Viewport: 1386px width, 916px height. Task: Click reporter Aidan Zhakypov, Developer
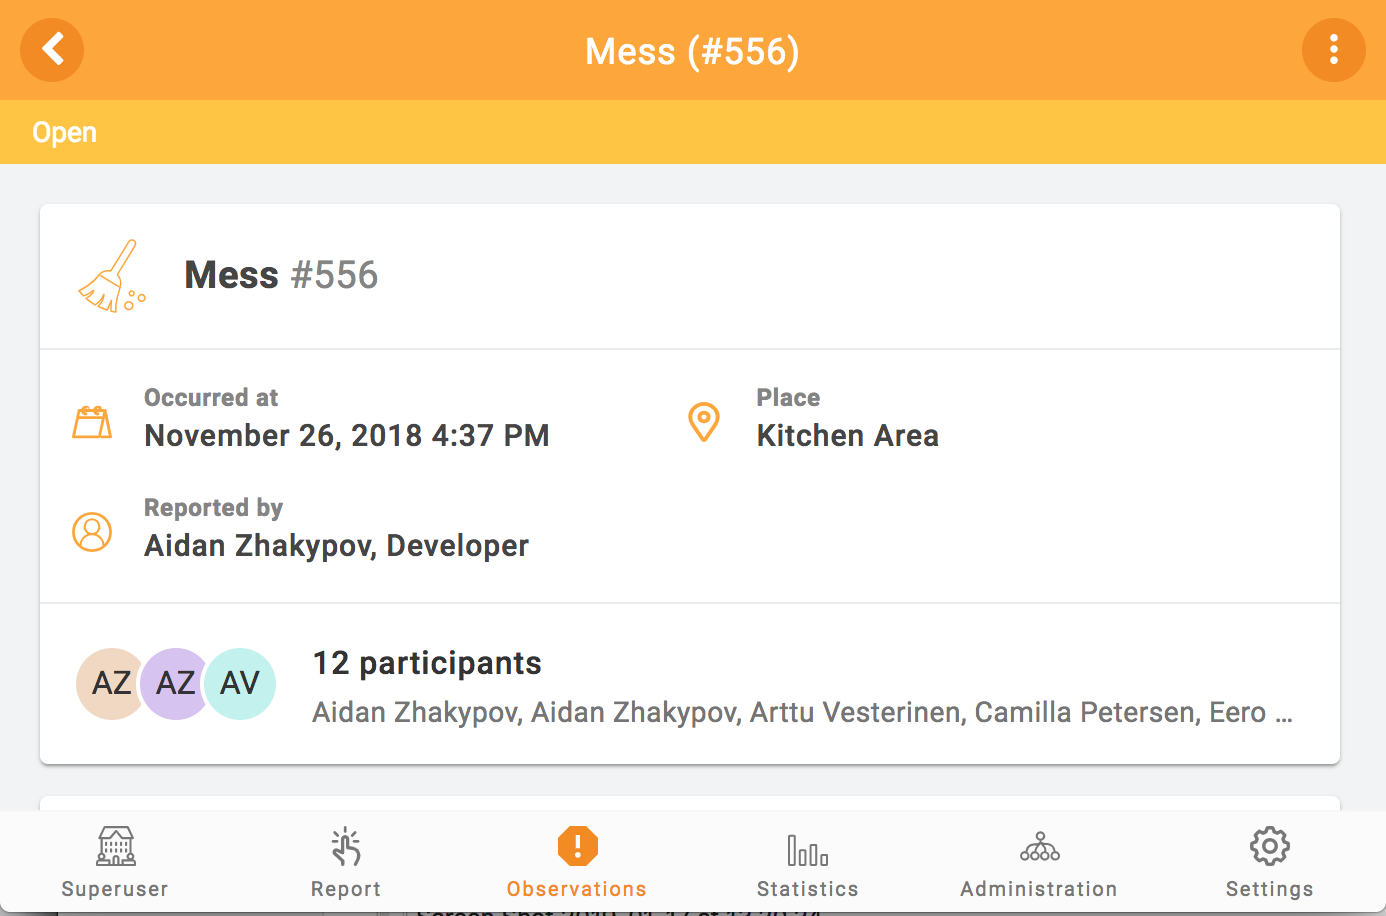pos(336,546)
